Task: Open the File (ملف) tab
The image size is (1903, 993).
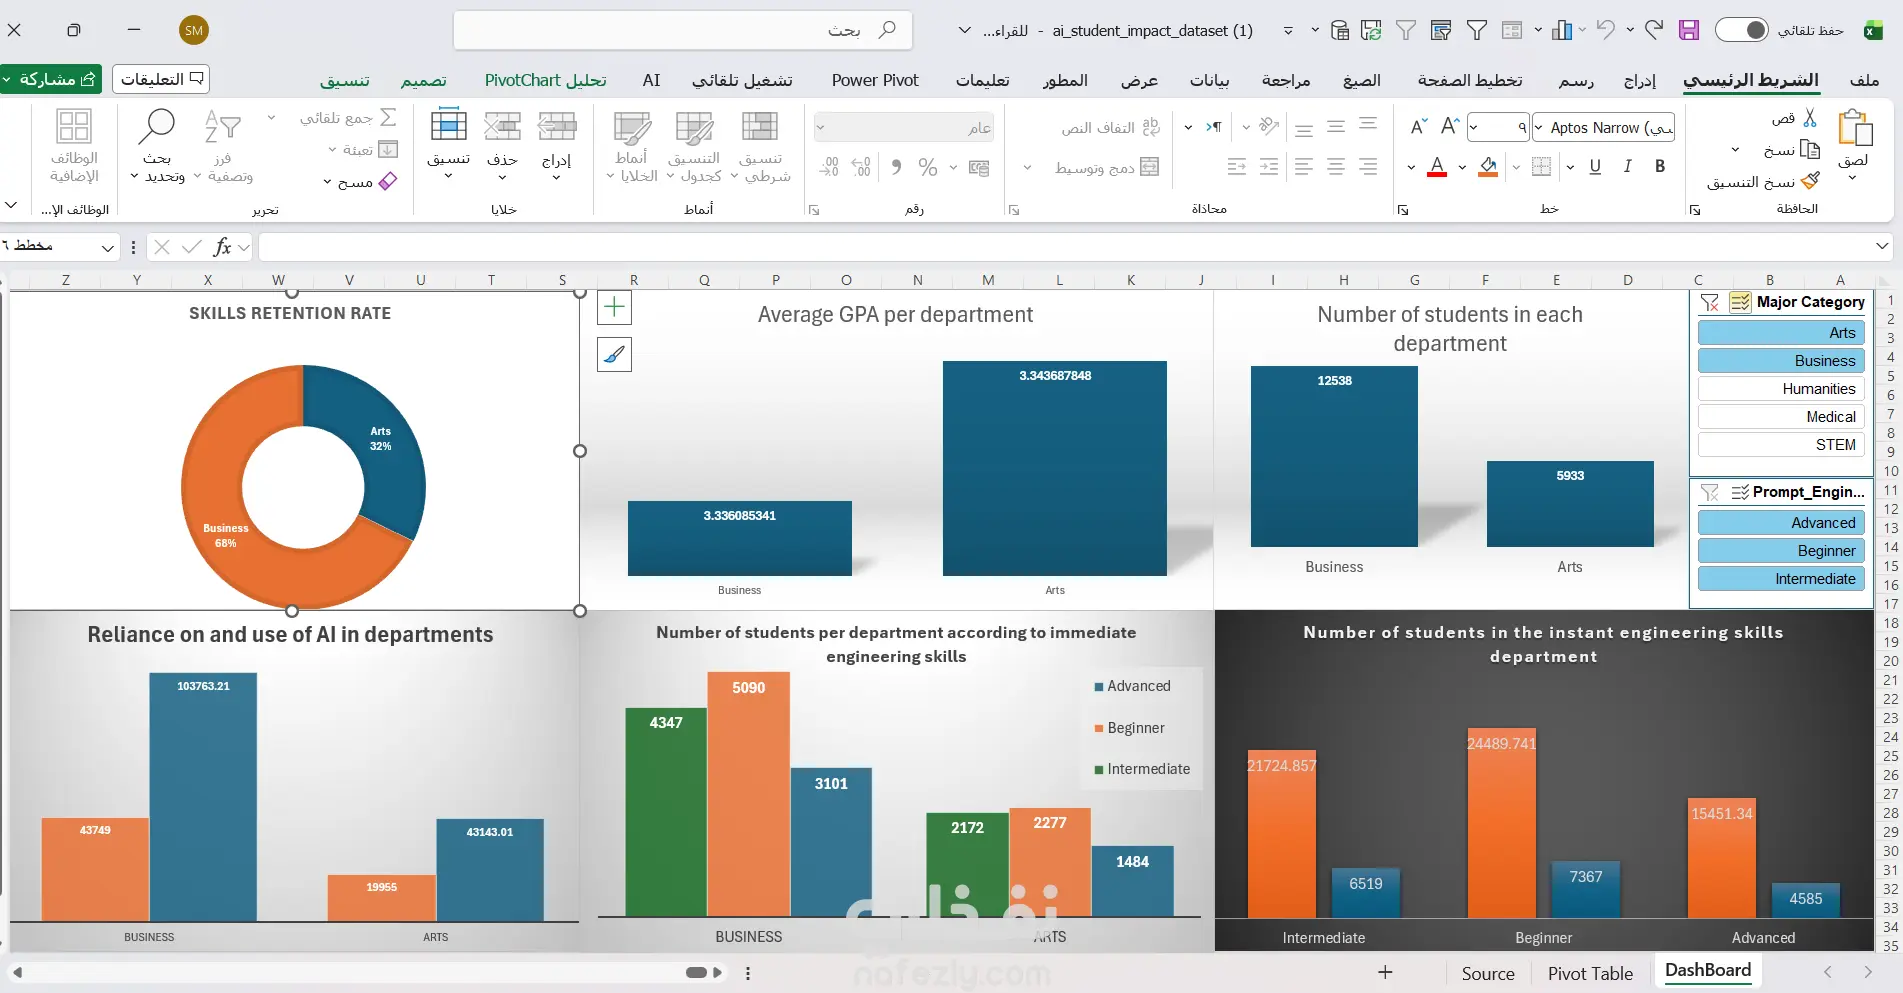Action: (1864, 80)
